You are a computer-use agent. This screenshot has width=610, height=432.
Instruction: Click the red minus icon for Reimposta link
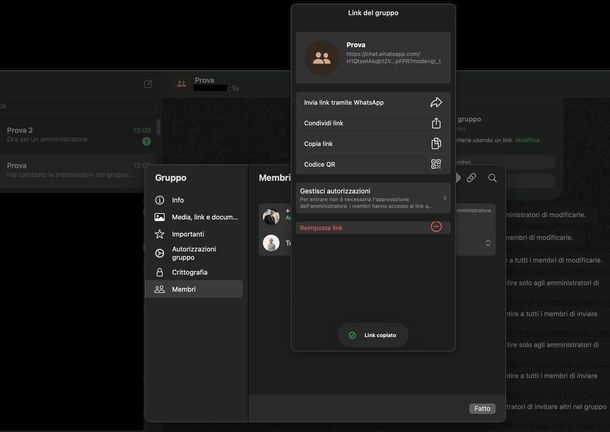pos(436,227)
